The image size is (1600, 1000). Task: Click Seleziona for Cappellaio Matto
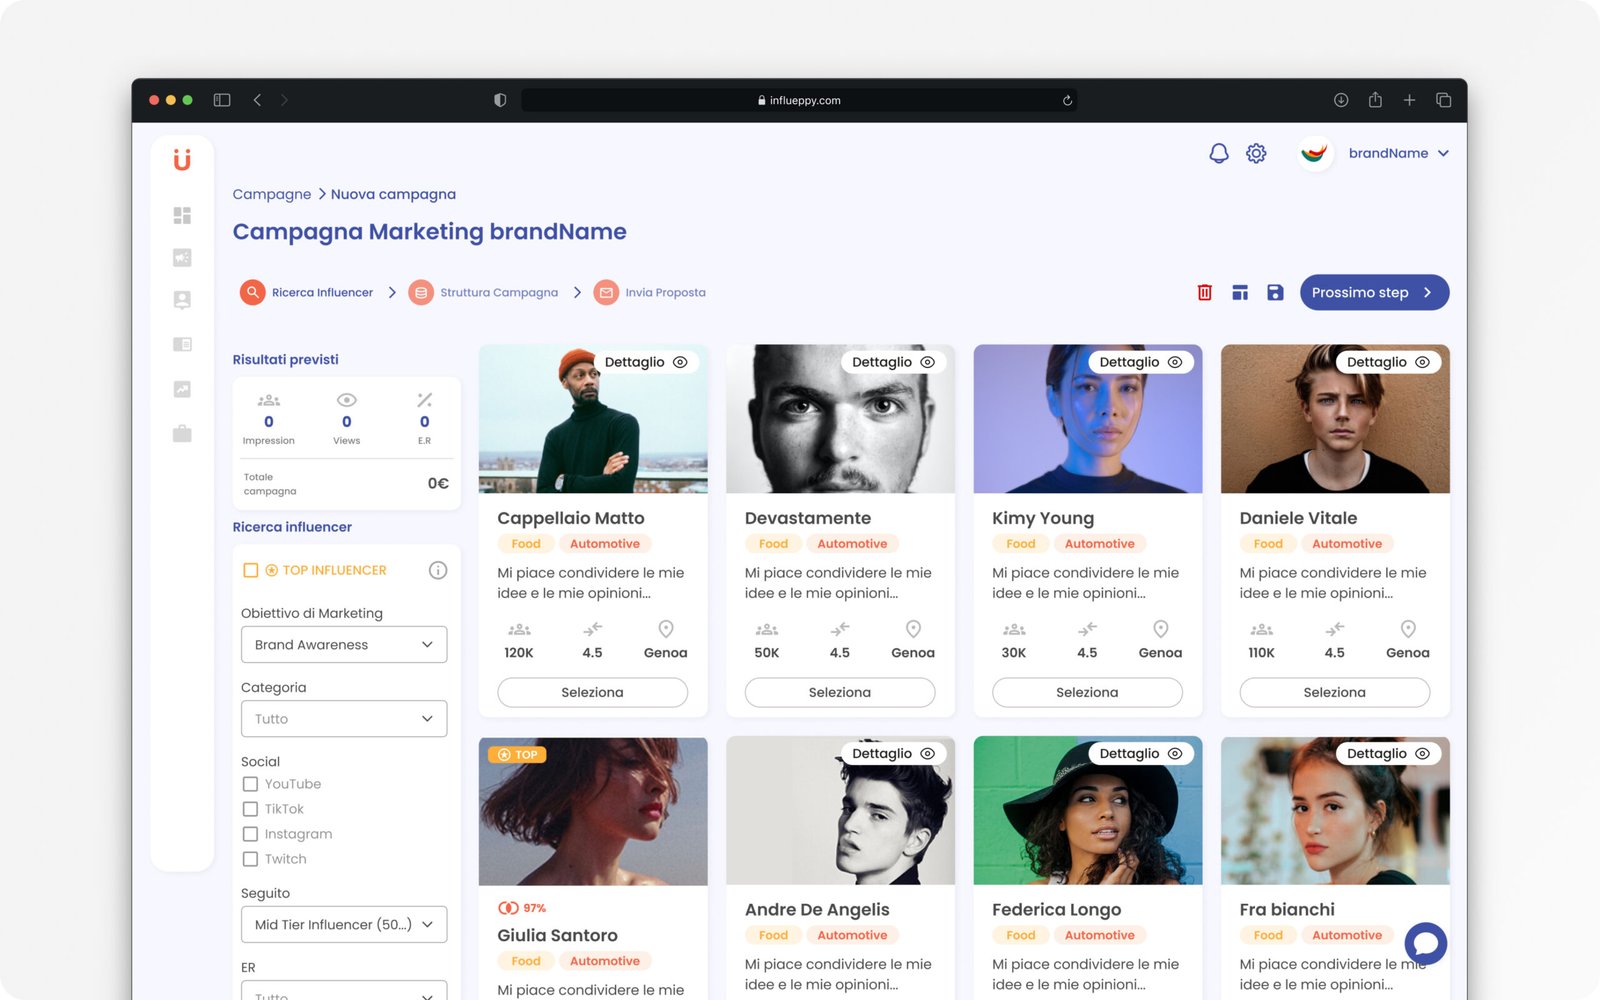pyautogui.click(x=592, y=692)
